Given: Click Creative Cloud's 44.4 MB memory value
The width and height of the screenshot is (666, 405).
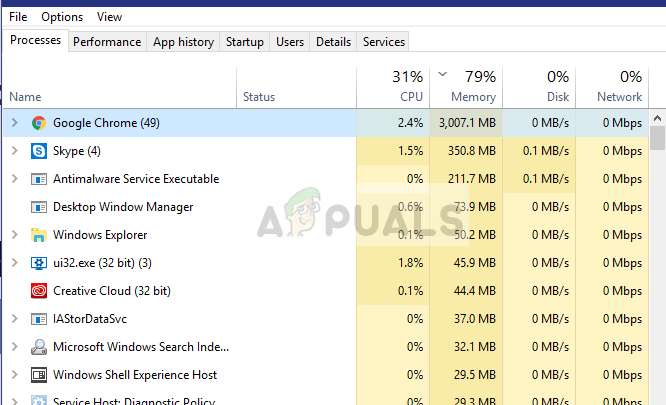Looking at the screenshot, I should (x=475, y=291).
